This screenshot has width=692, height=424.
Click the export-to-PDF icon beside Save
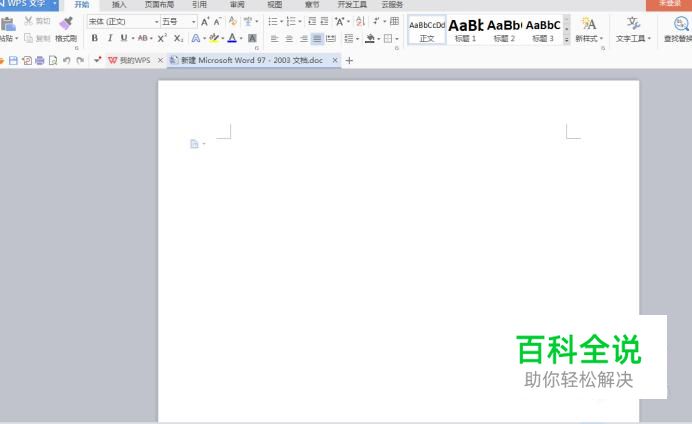click(x=27, y=60)
